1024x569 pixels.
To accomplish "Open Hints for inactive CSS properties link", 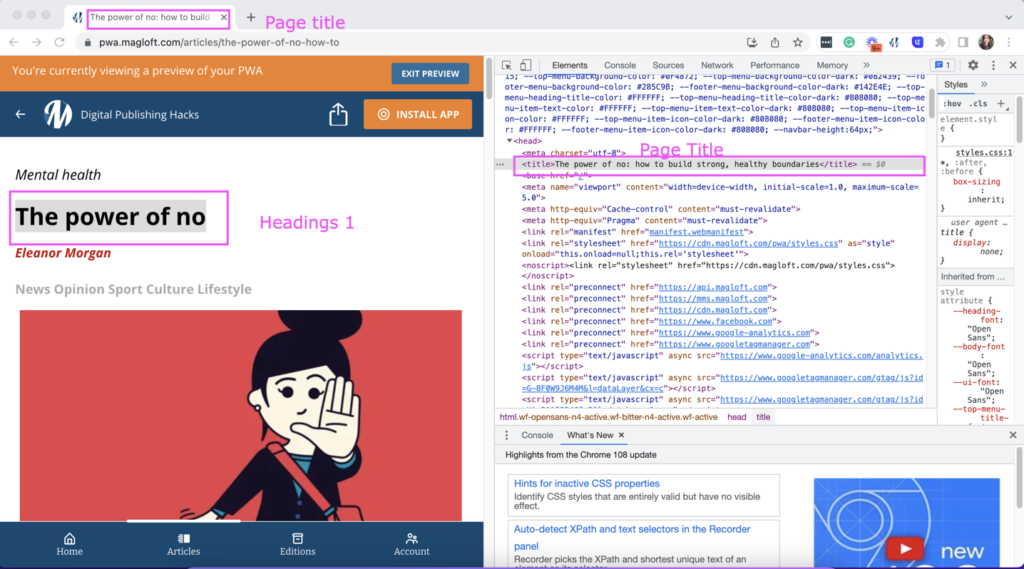I will [586, 483].
